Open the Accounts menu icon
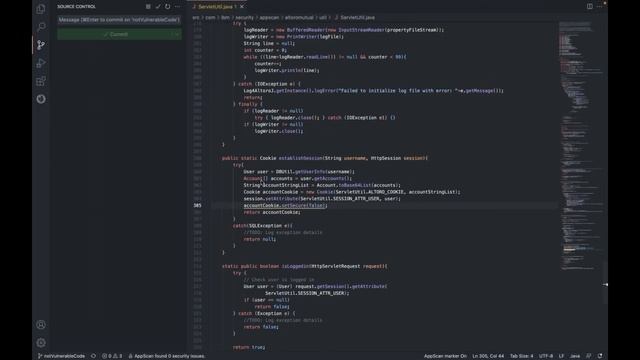The width and height of the screenshot is (640, 360). [41, 325]
